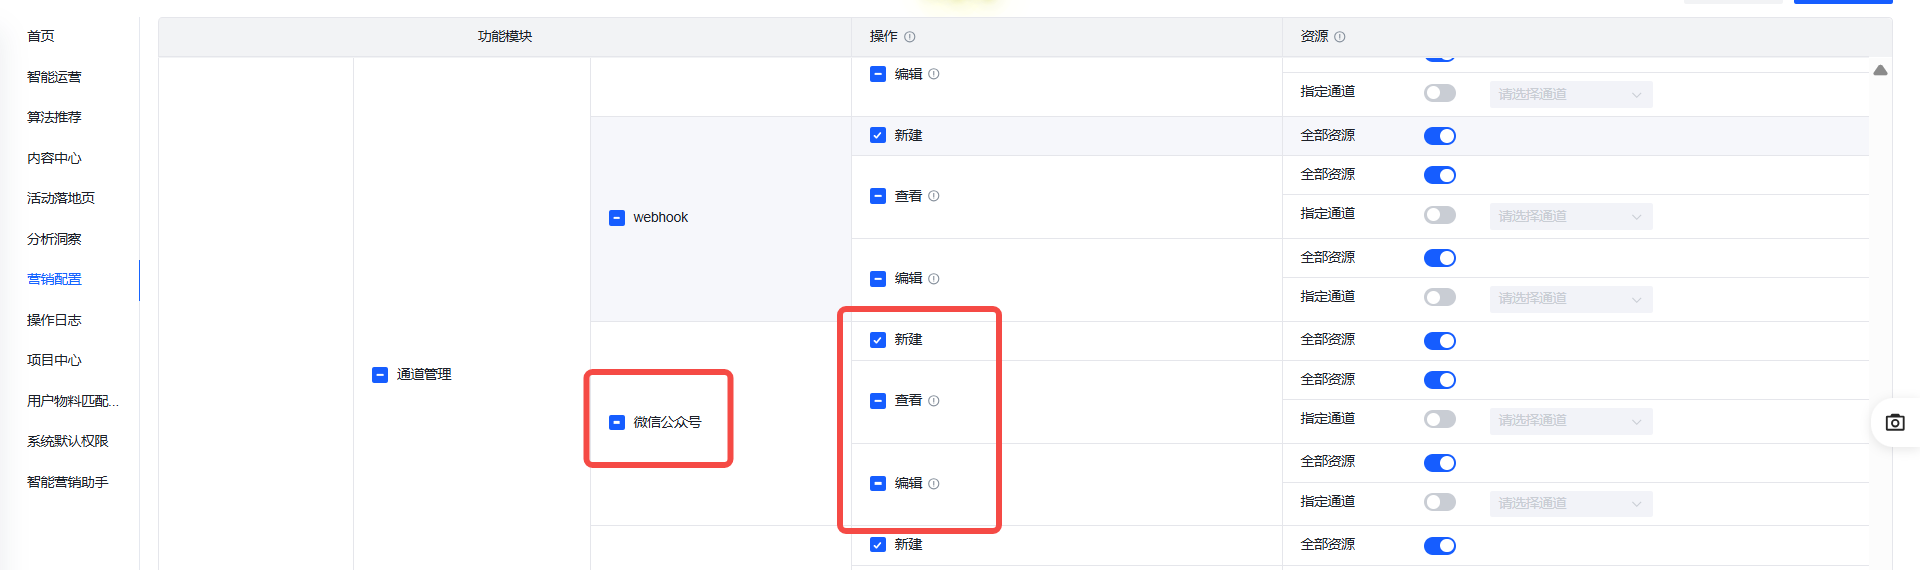This screenshot has width=1920, height=570.
Task: Uncheck the 微信公众号 新建 checkbox
Action: (x=878, y=340)
